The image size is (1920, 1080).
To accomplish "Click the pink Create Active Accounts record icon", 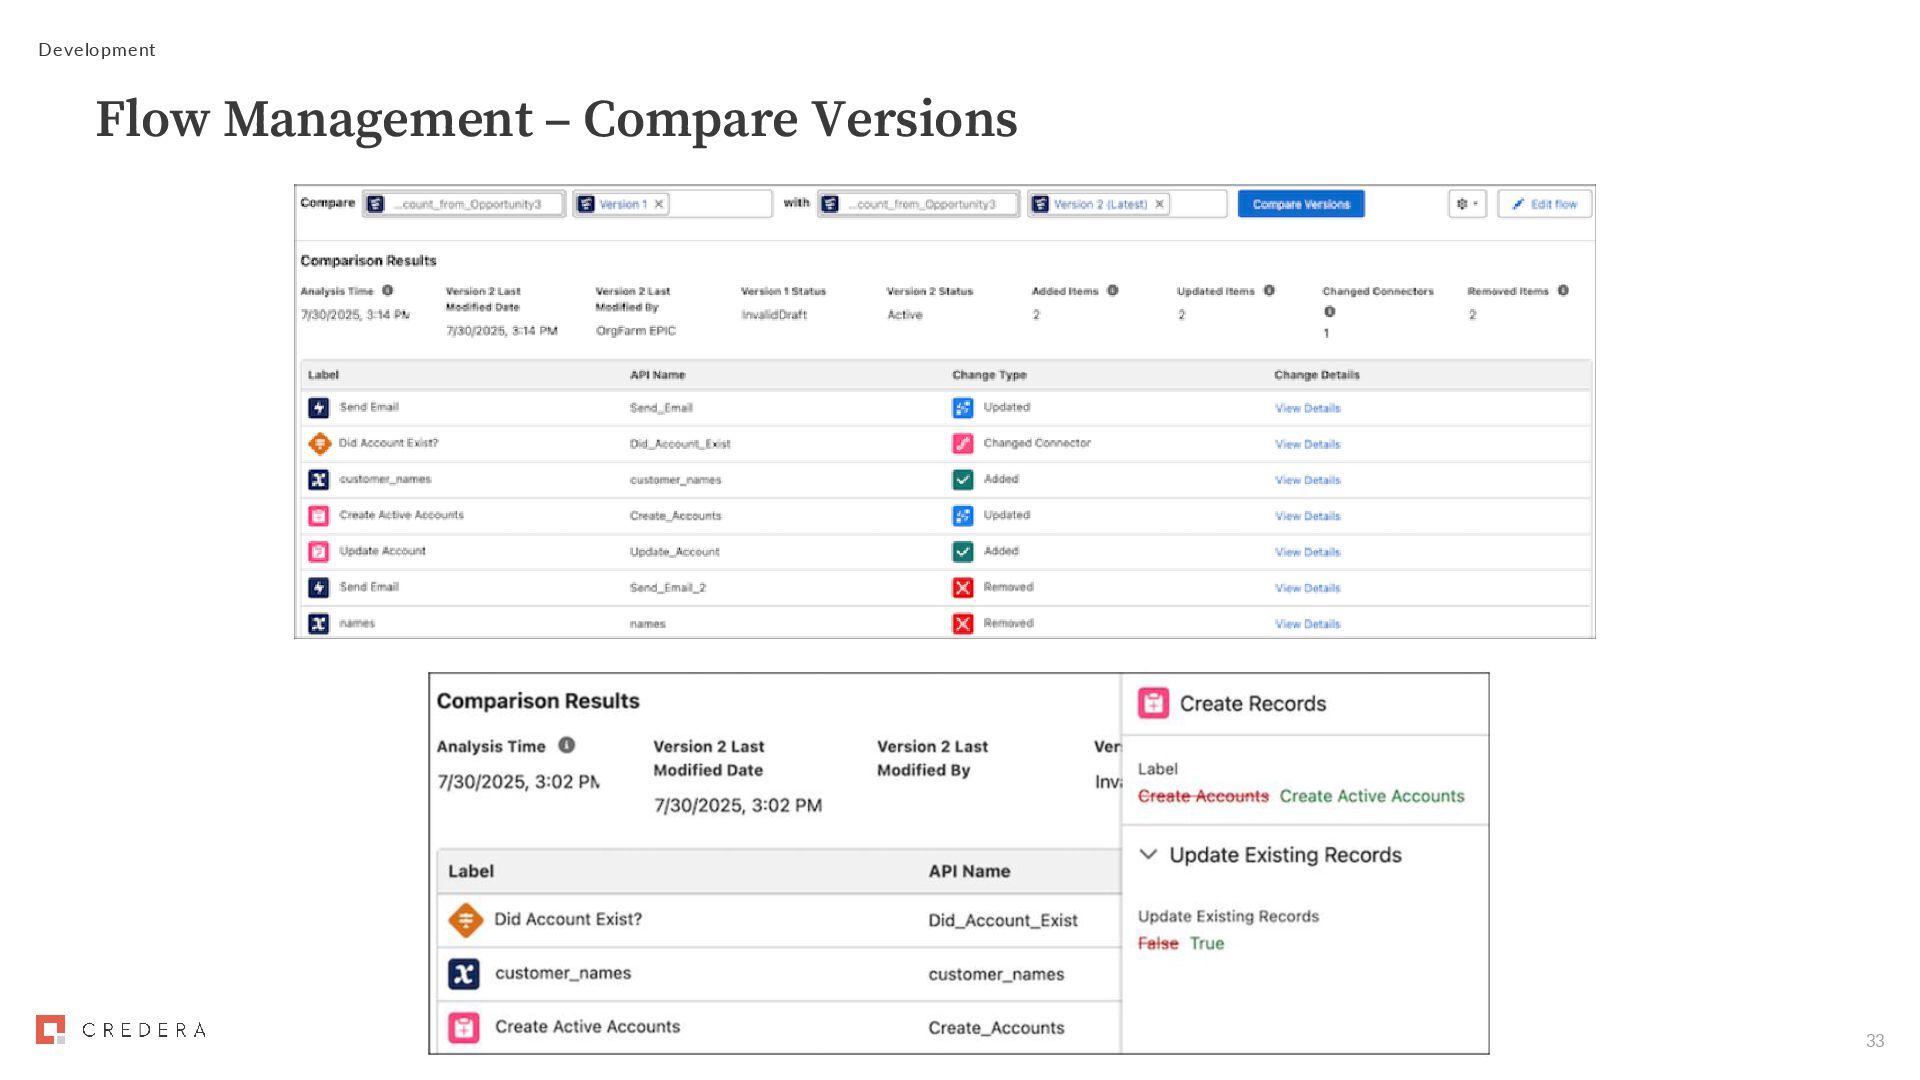I will tap(318, 516).
